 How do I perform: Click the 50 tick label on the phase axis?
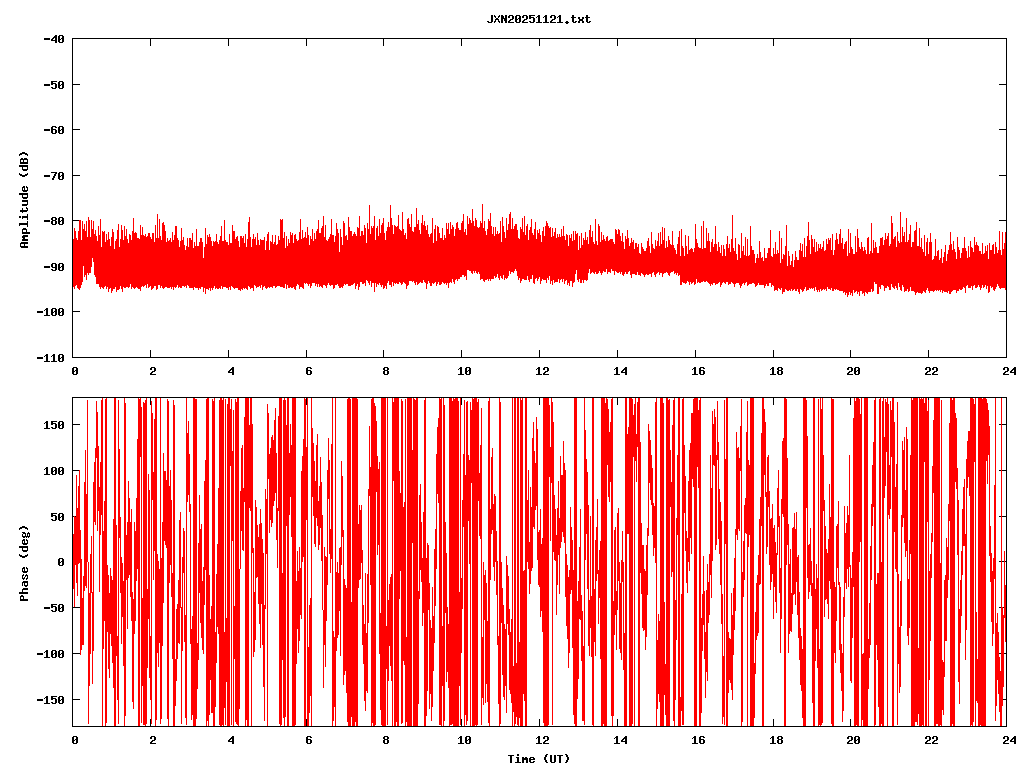pyautogui.click(x=58, y=516)
